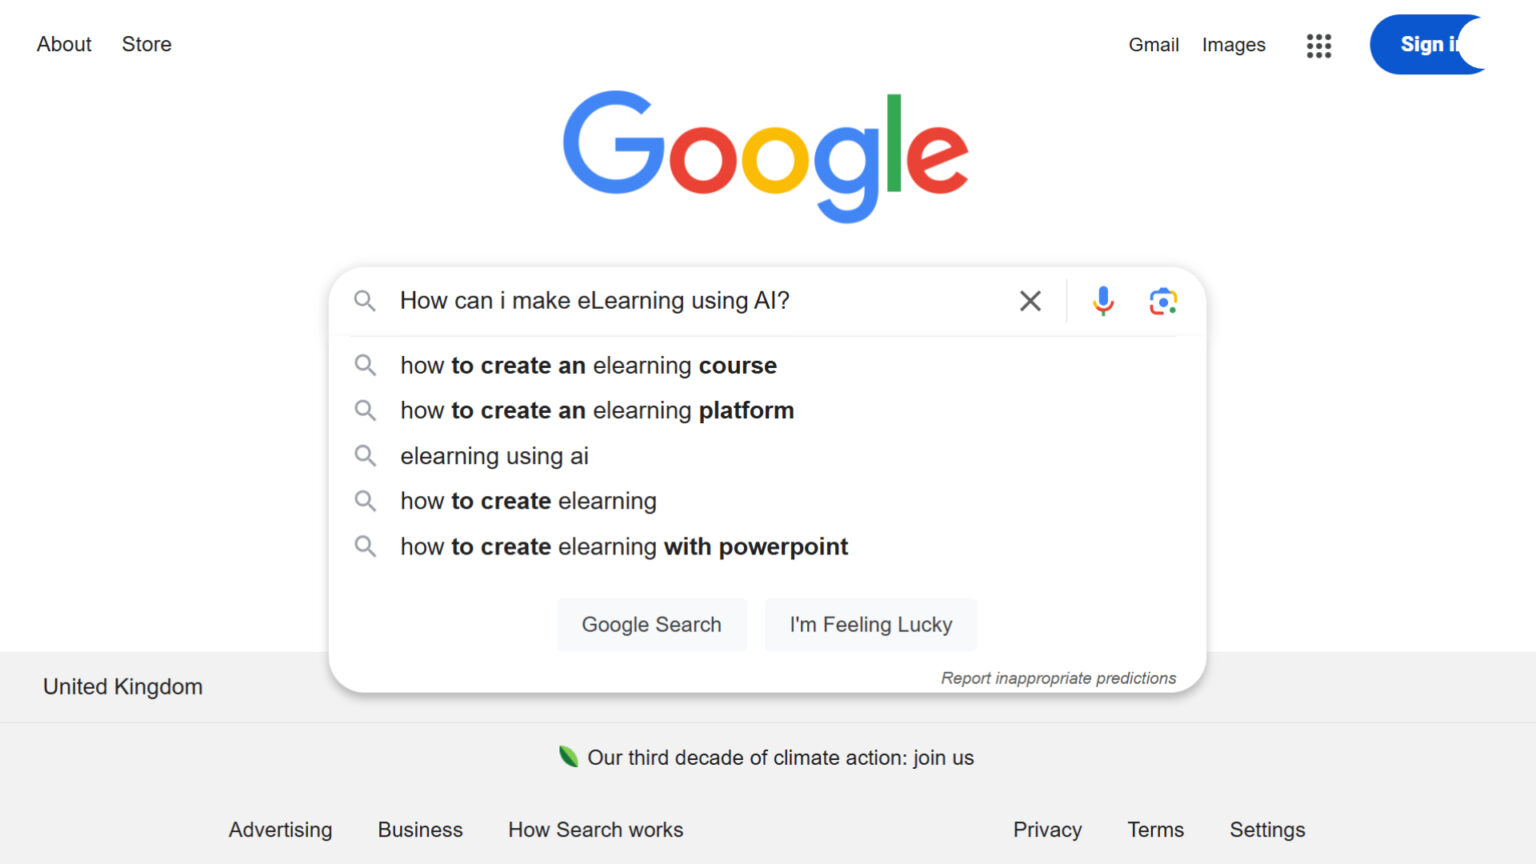The width and height of the screenshot is (1536, 864).
Task: Click the search icon beside 'elearning using ai'
Action: 365,455
